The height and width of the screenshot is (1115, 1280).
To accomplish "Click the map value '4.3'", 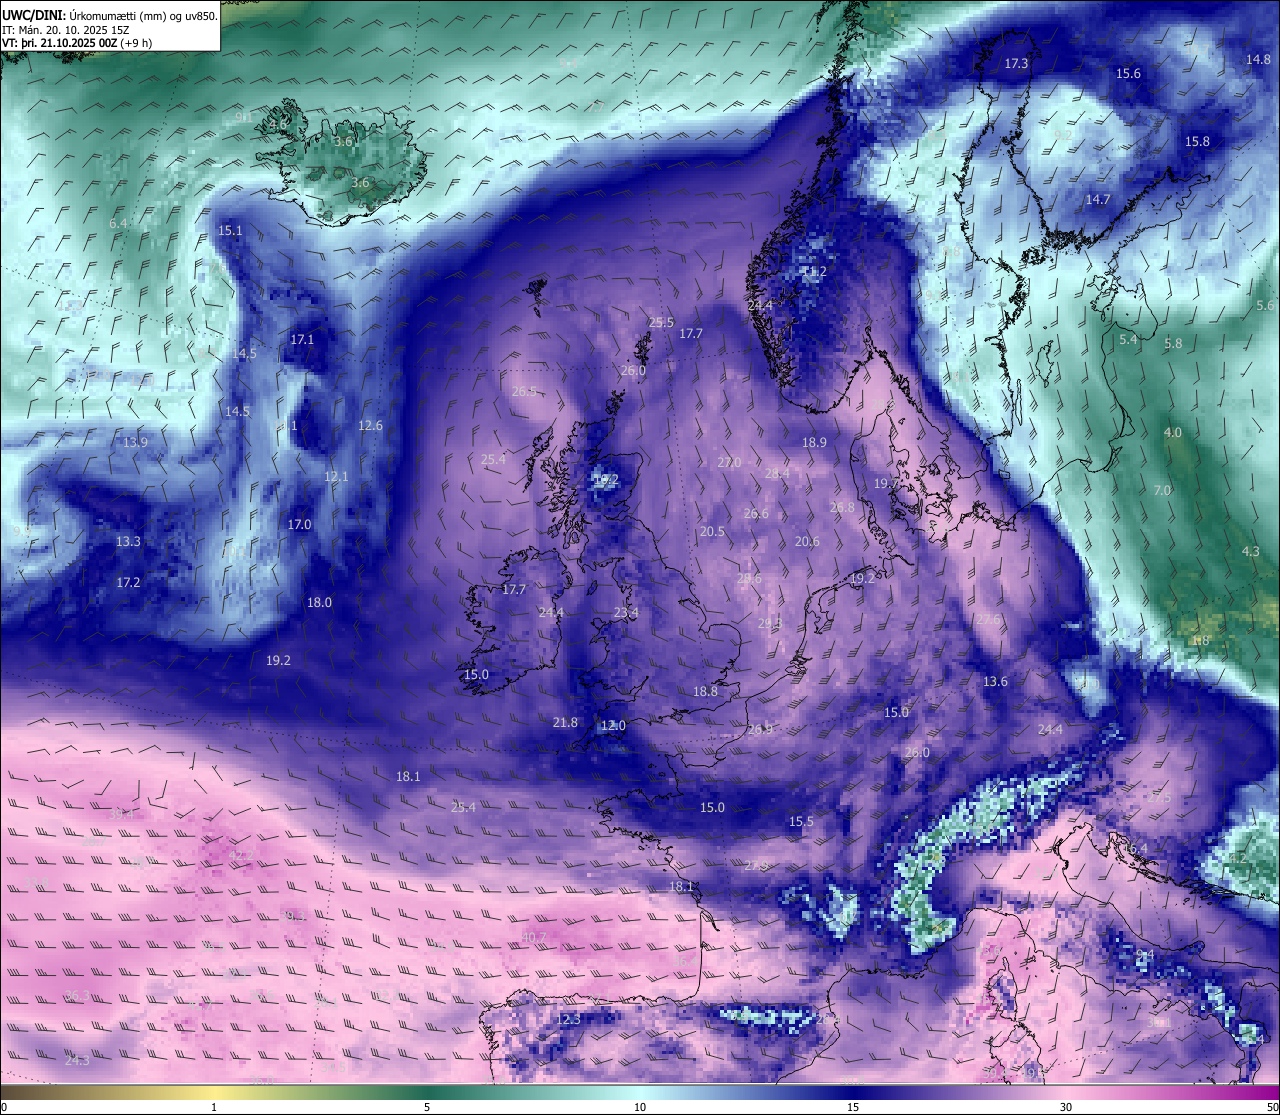I will (1251, 551).
